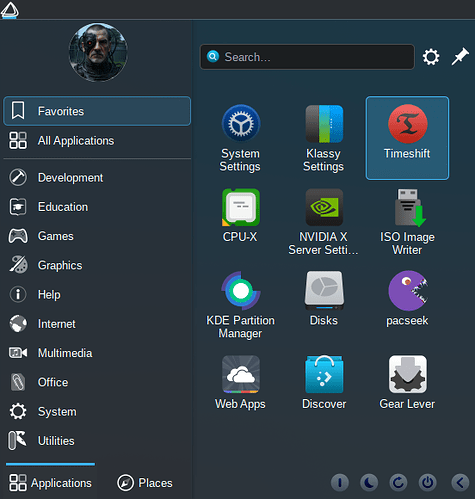Open NVIDIA X Server Settings

pyautogui.click(x=324, y=221)
